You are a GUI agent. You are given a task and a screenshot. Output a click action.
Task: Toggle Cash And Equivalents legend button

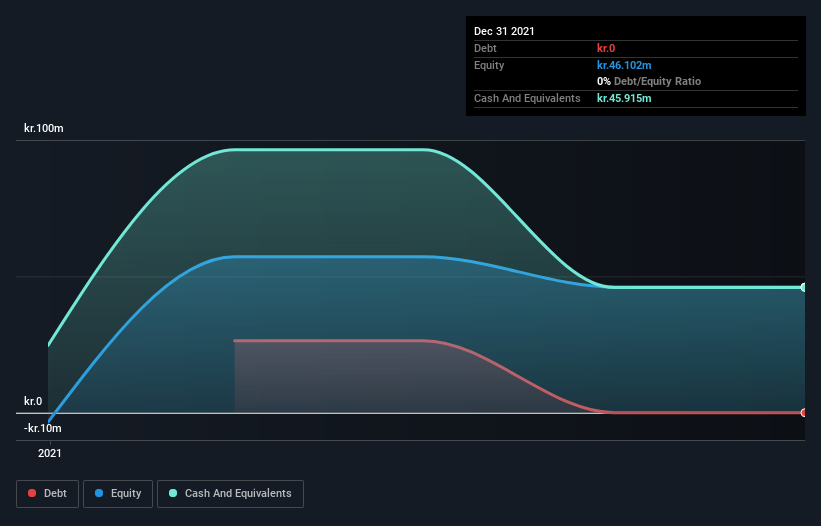click(230, 494)
